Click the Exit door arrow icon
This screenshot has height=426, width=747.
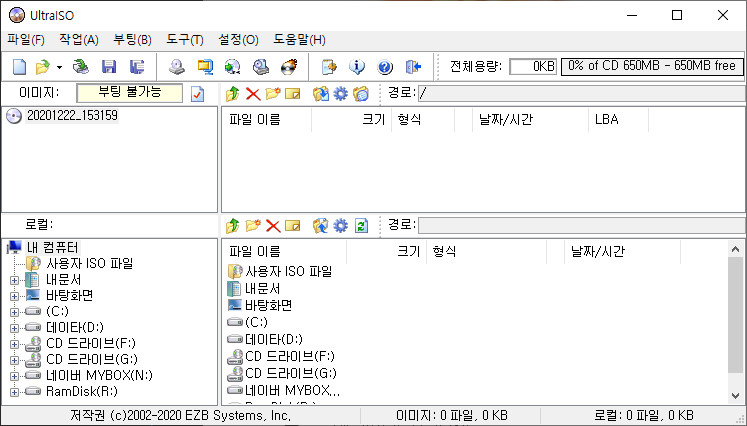pyautogui.click(x=413, y=67)
